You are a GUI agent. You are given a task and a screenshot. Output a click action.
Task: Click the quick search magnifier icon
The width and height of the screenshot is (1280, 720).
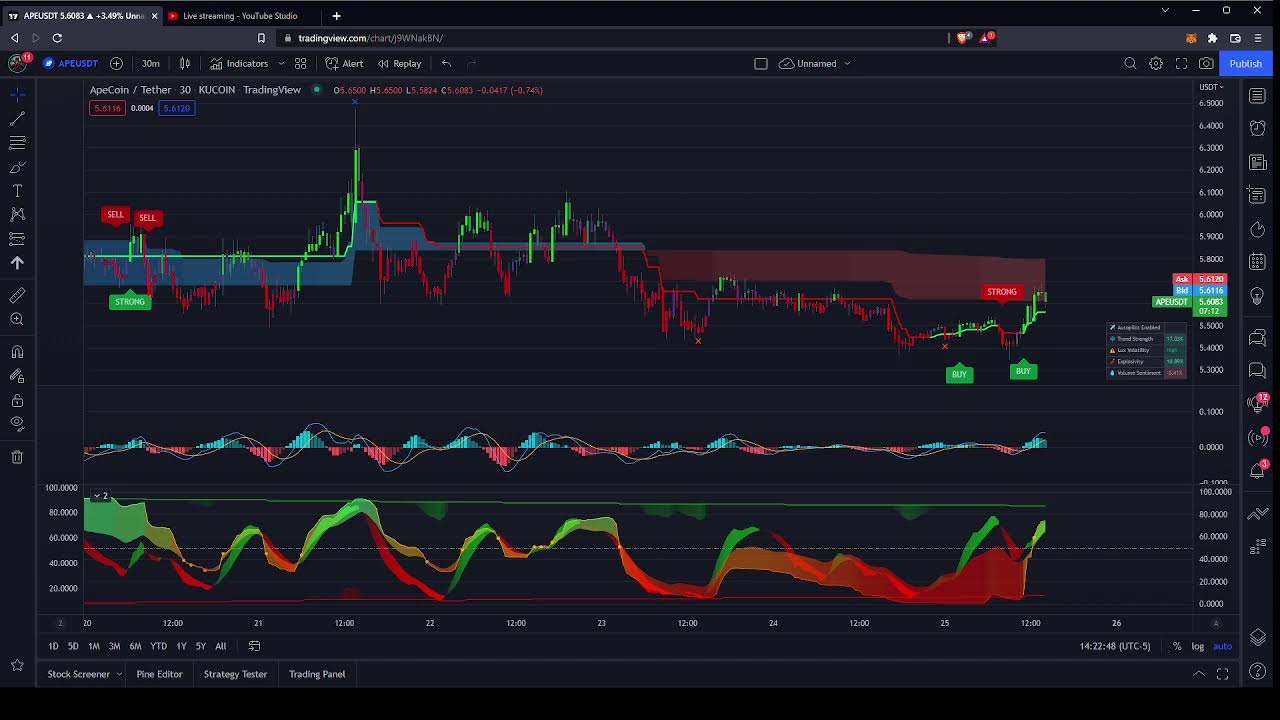pos(1130,63)
